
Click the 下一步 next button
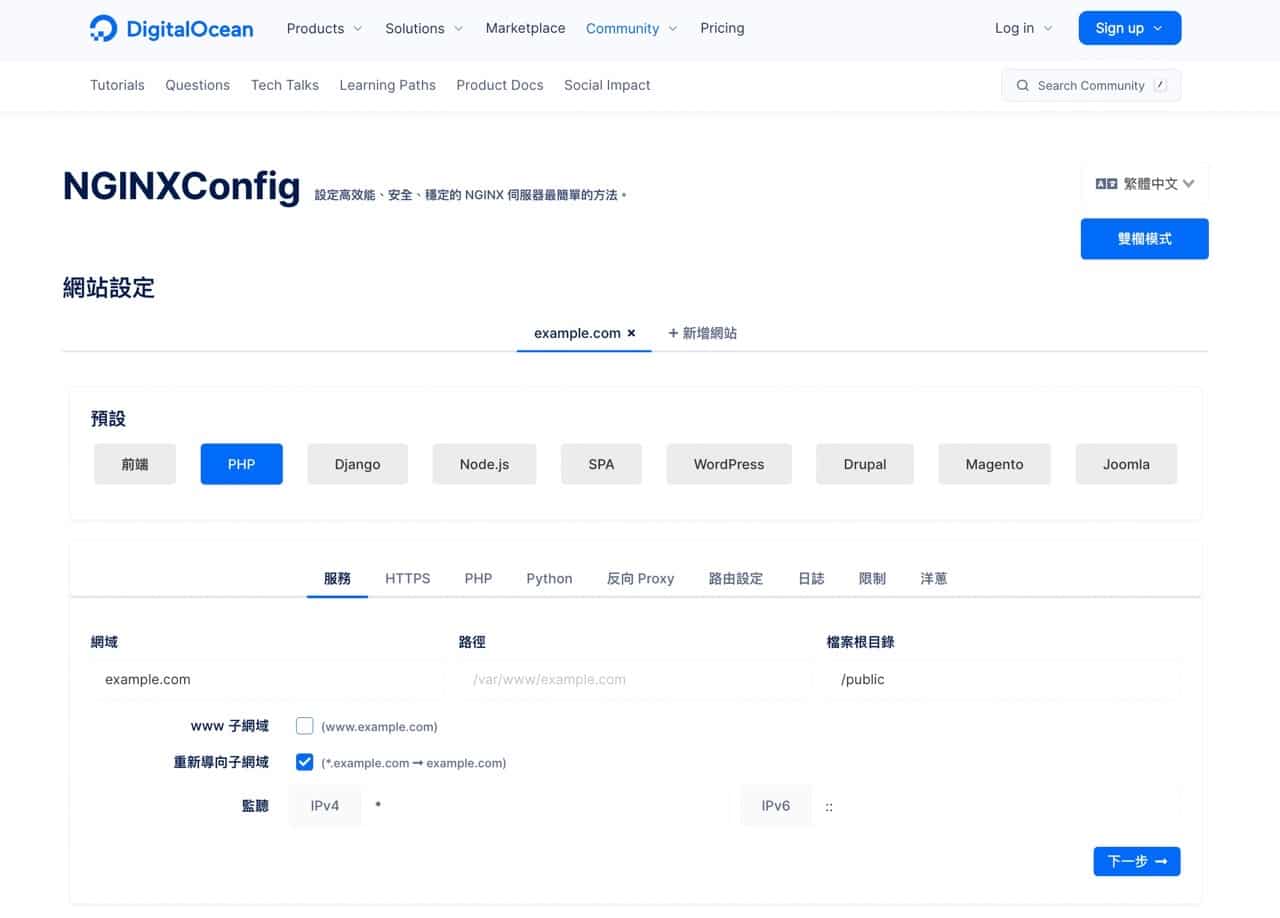pos(1137,861)
